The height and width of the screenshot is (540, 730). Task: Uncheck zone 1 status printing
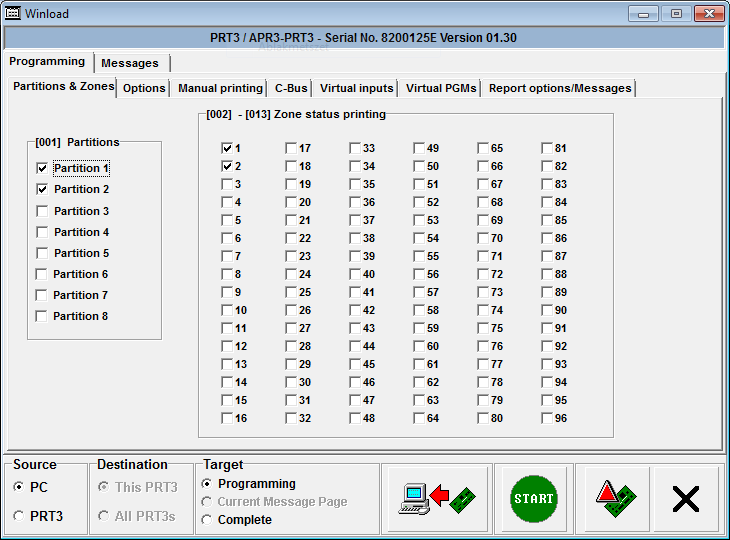point(227,148)
